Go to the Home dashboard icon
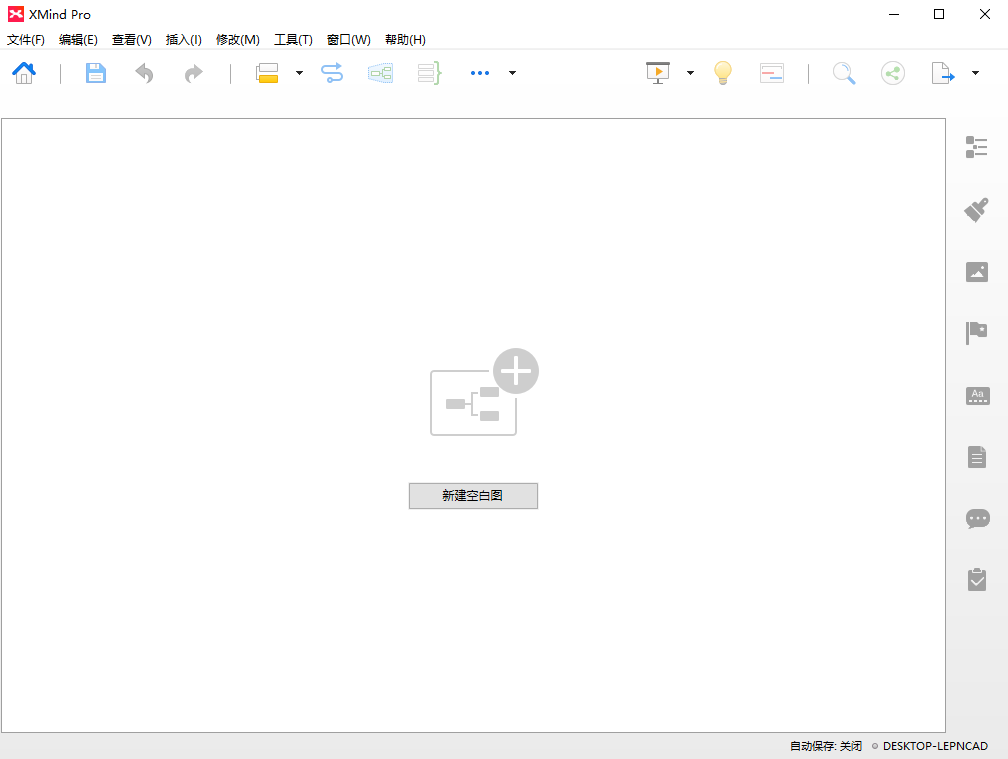The height and width of the screenshot is (759, 1008). 24,73
